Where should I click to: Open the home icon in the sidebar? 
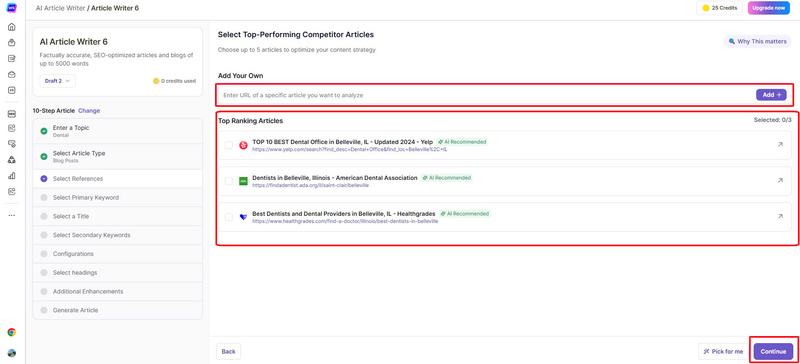[11, 27]
